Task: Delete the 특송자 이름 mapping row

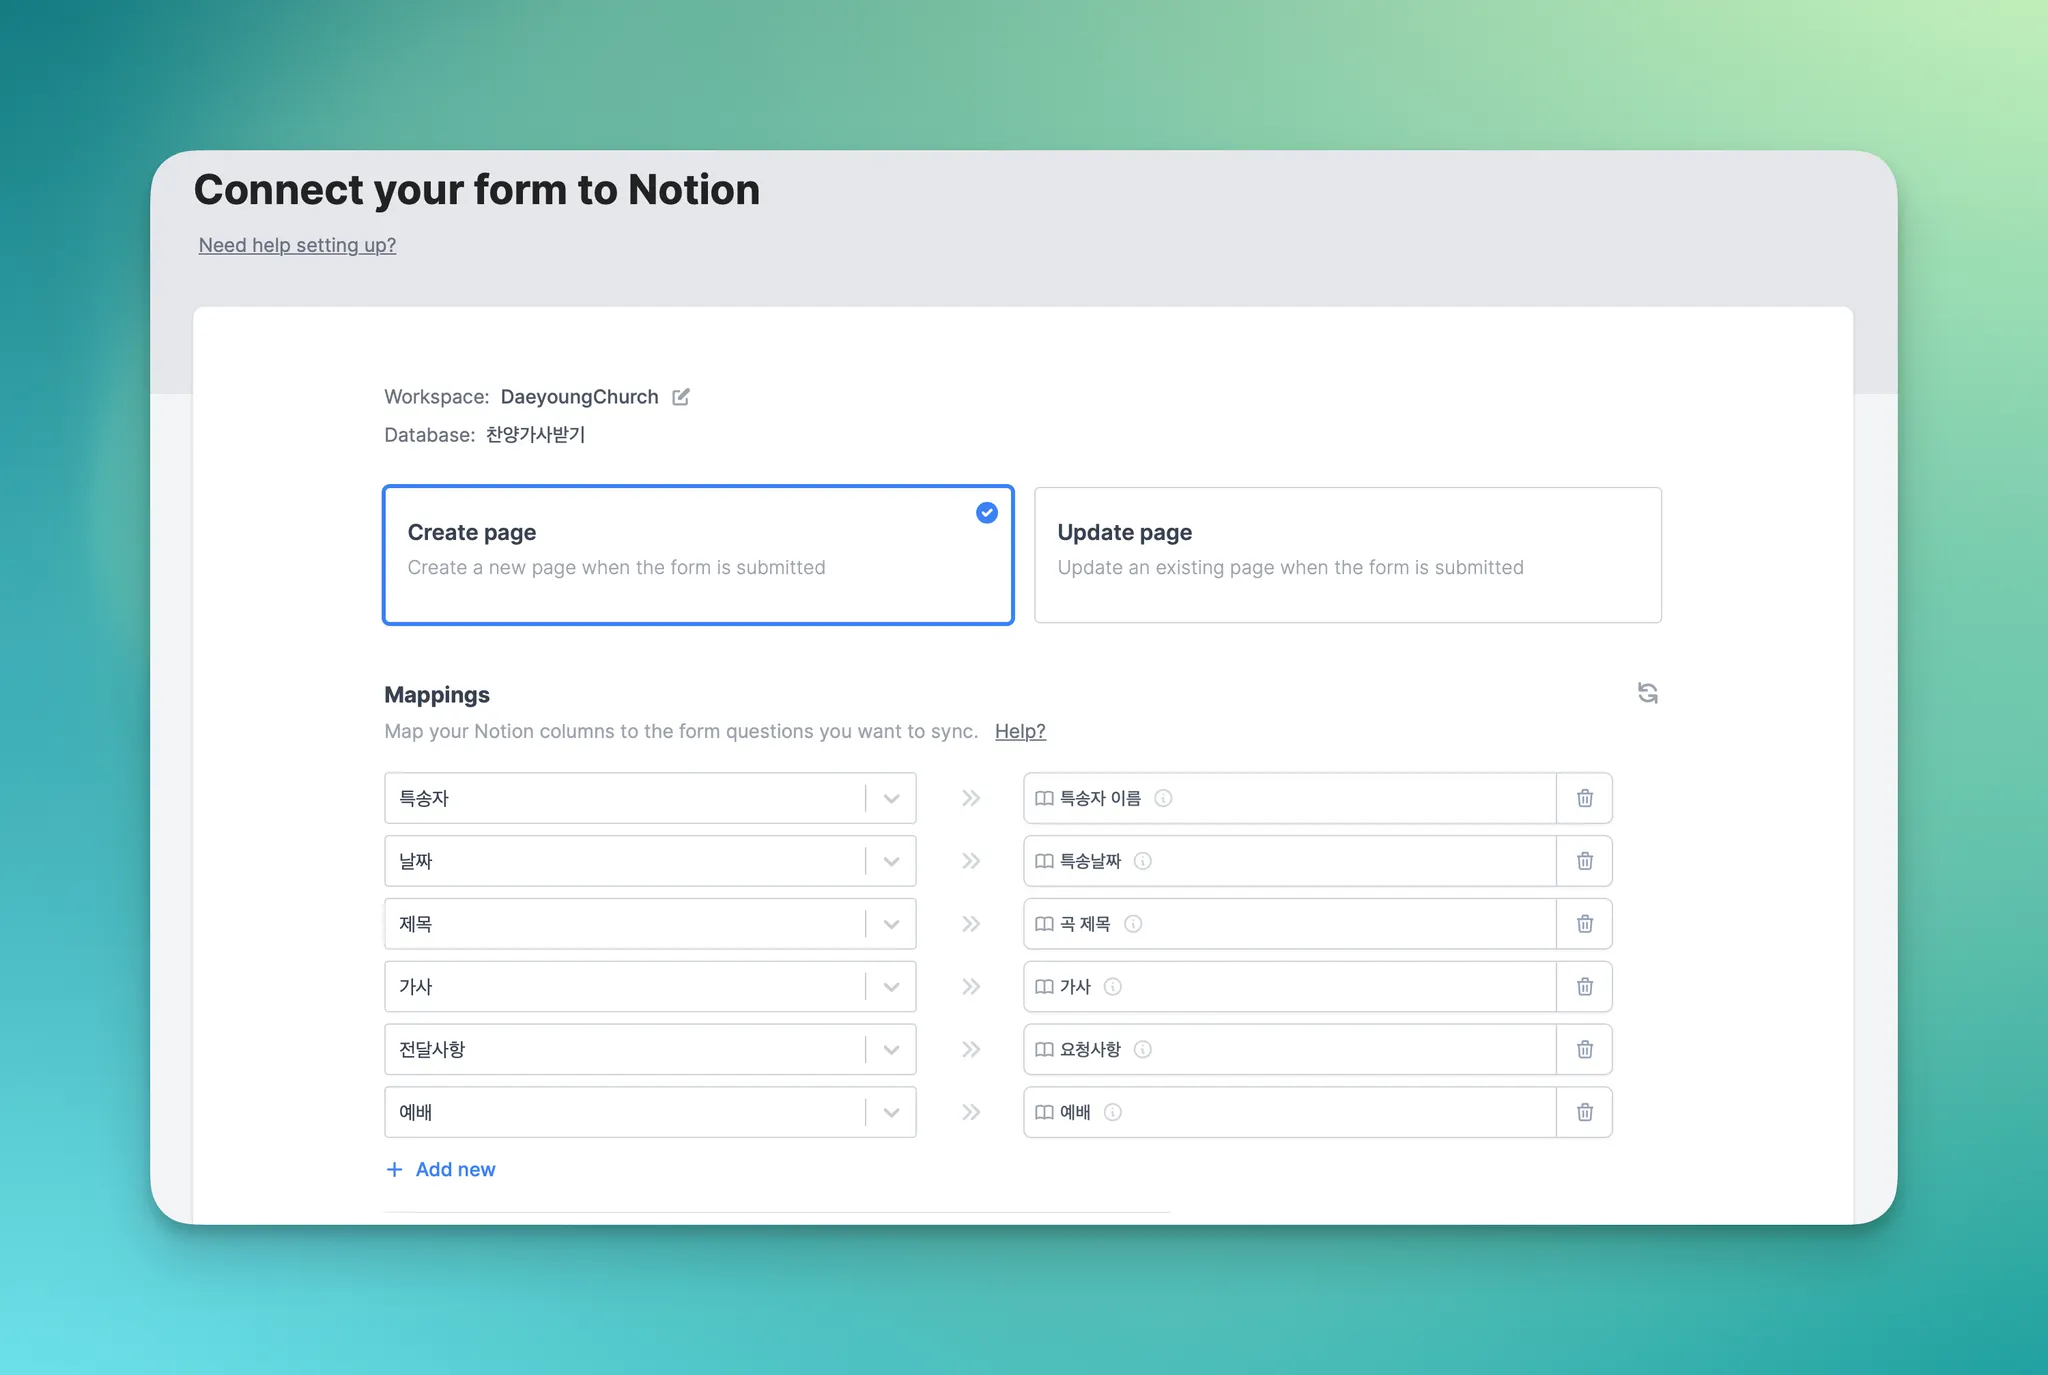Action: point(1584,798)
